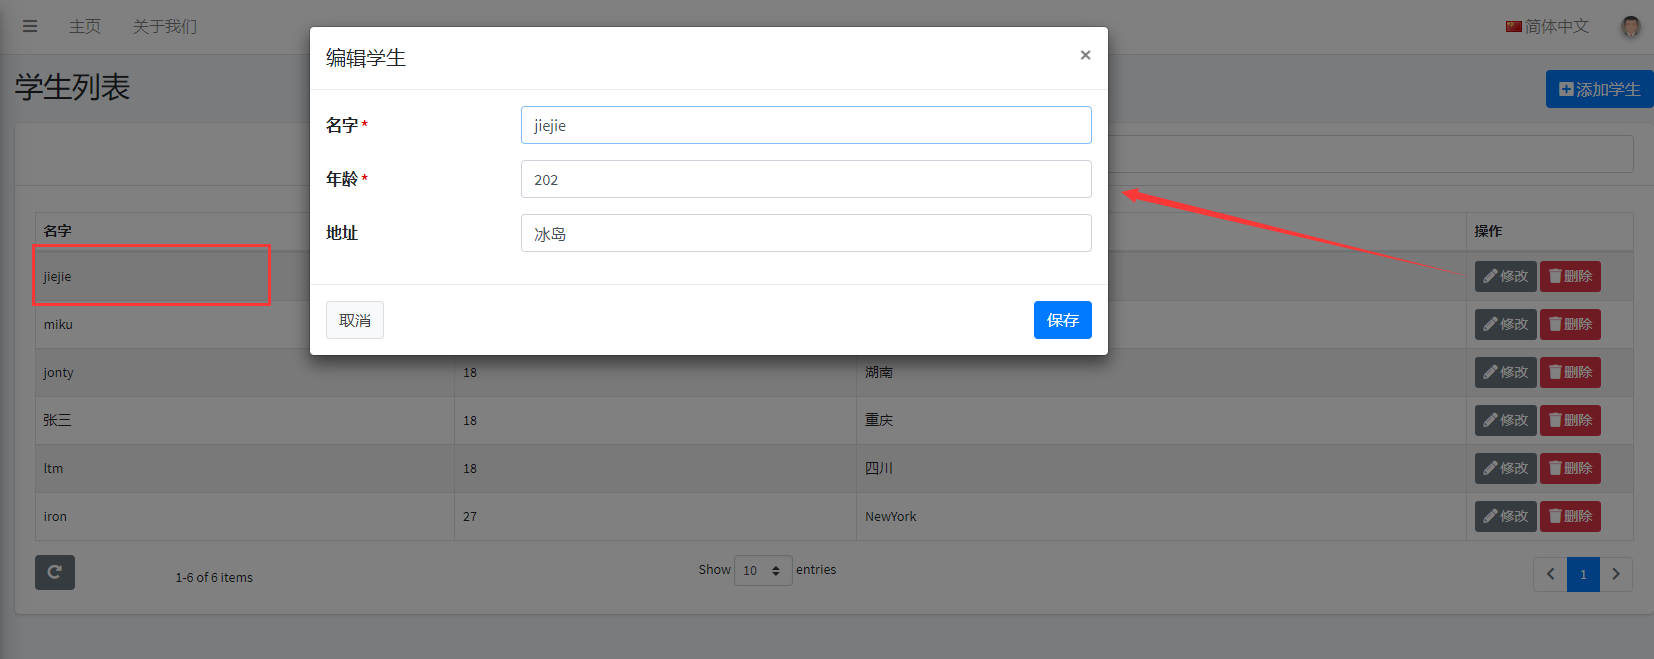Click the hamburger menu icon

coord(30,26)
